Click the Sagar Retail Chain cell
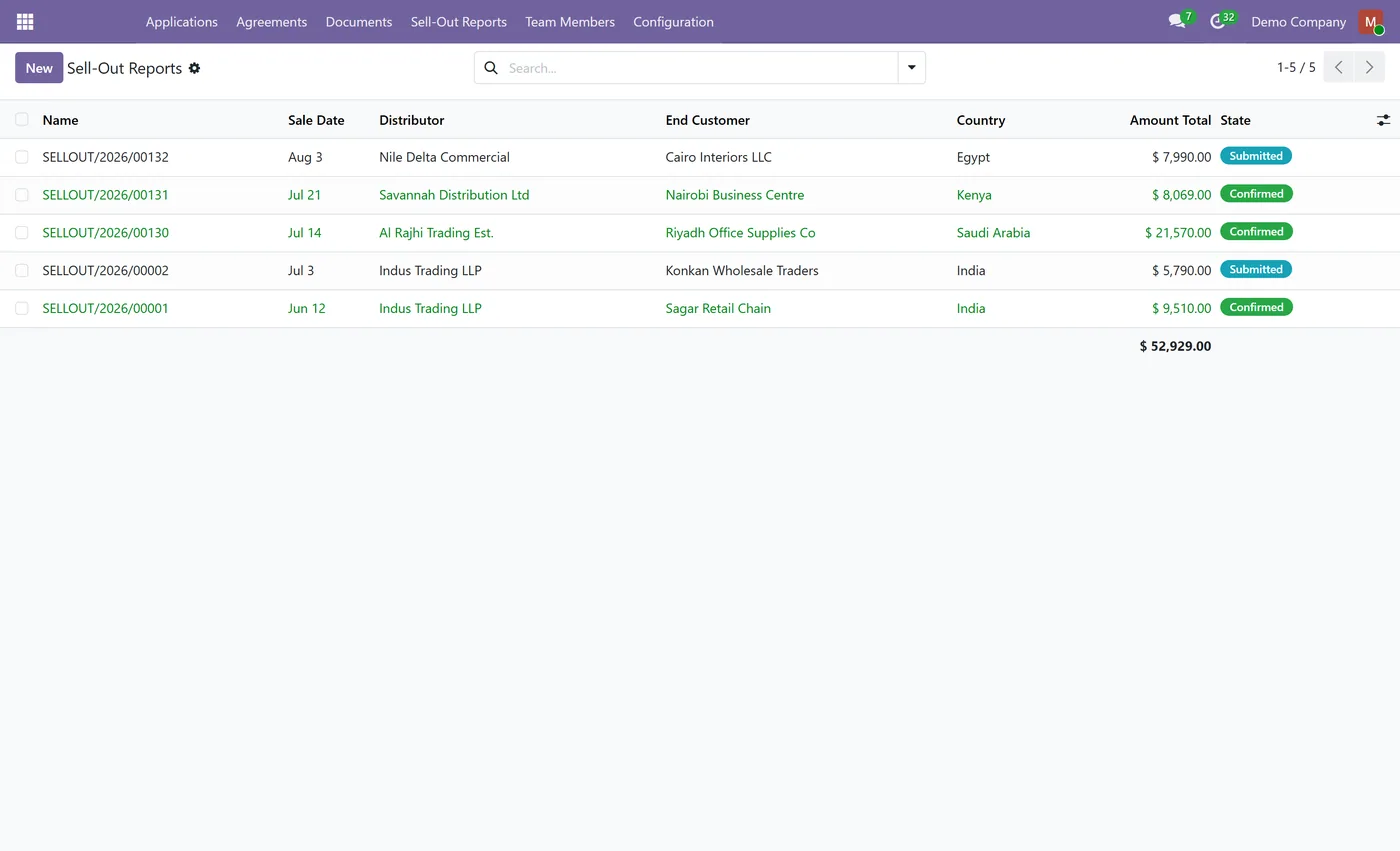 718,309
